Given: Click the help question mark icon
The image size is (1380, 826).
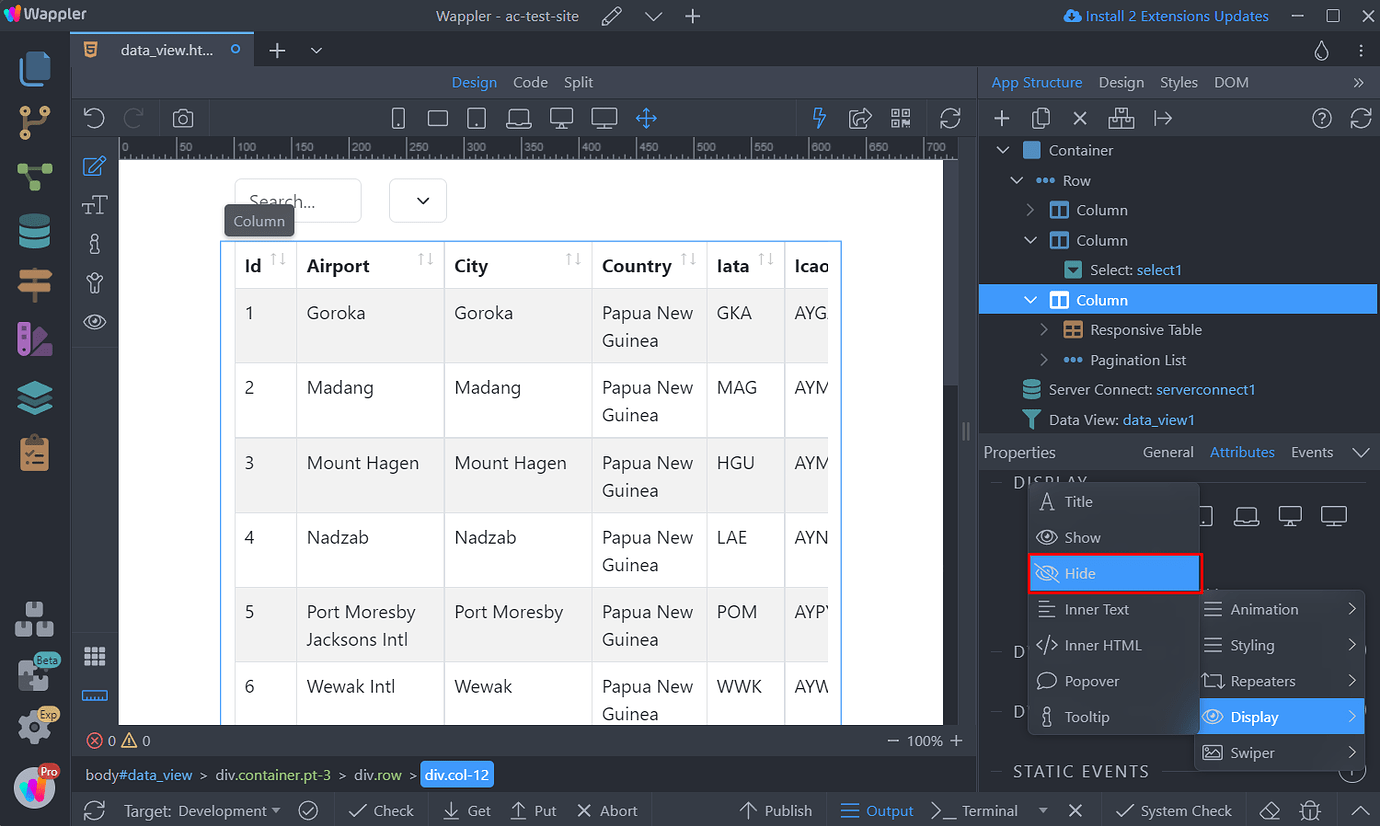Looking at the screenshot, I should [1322, 119].
